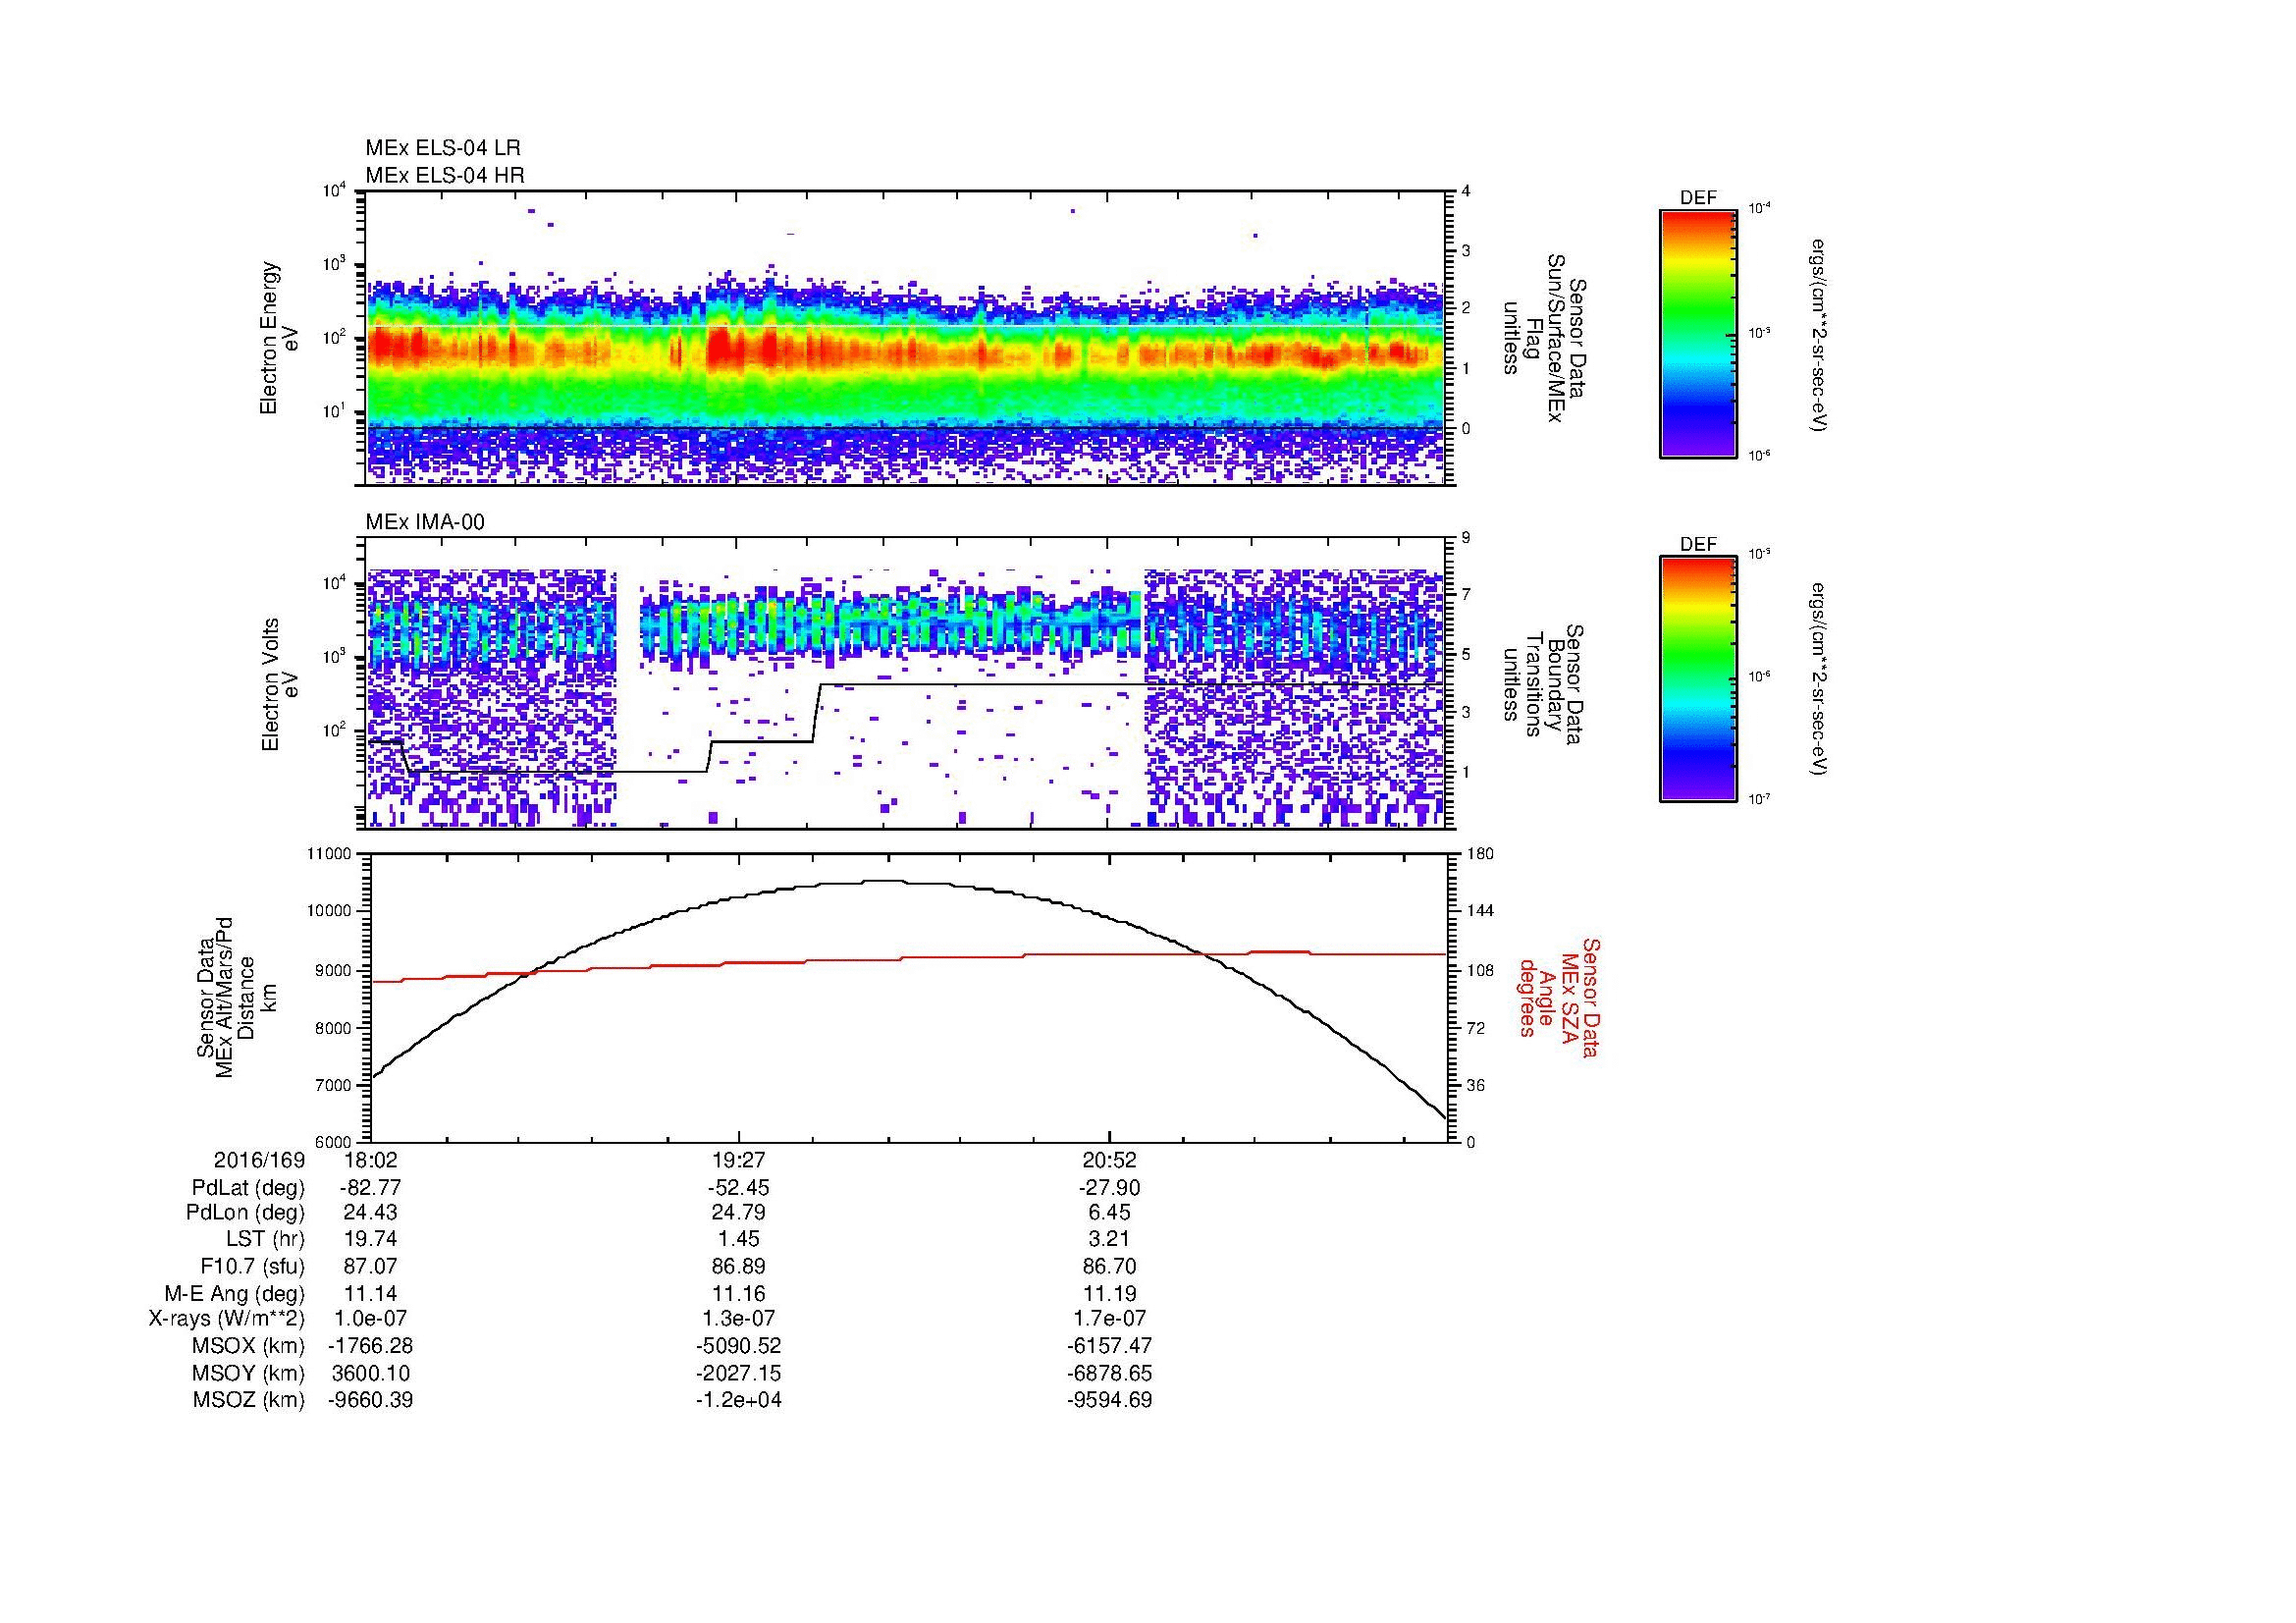The width and height of the screenshot is (2296, 1623).
Task: Click the PdLon value 24.79
Action: click(x=738, y=1213)
